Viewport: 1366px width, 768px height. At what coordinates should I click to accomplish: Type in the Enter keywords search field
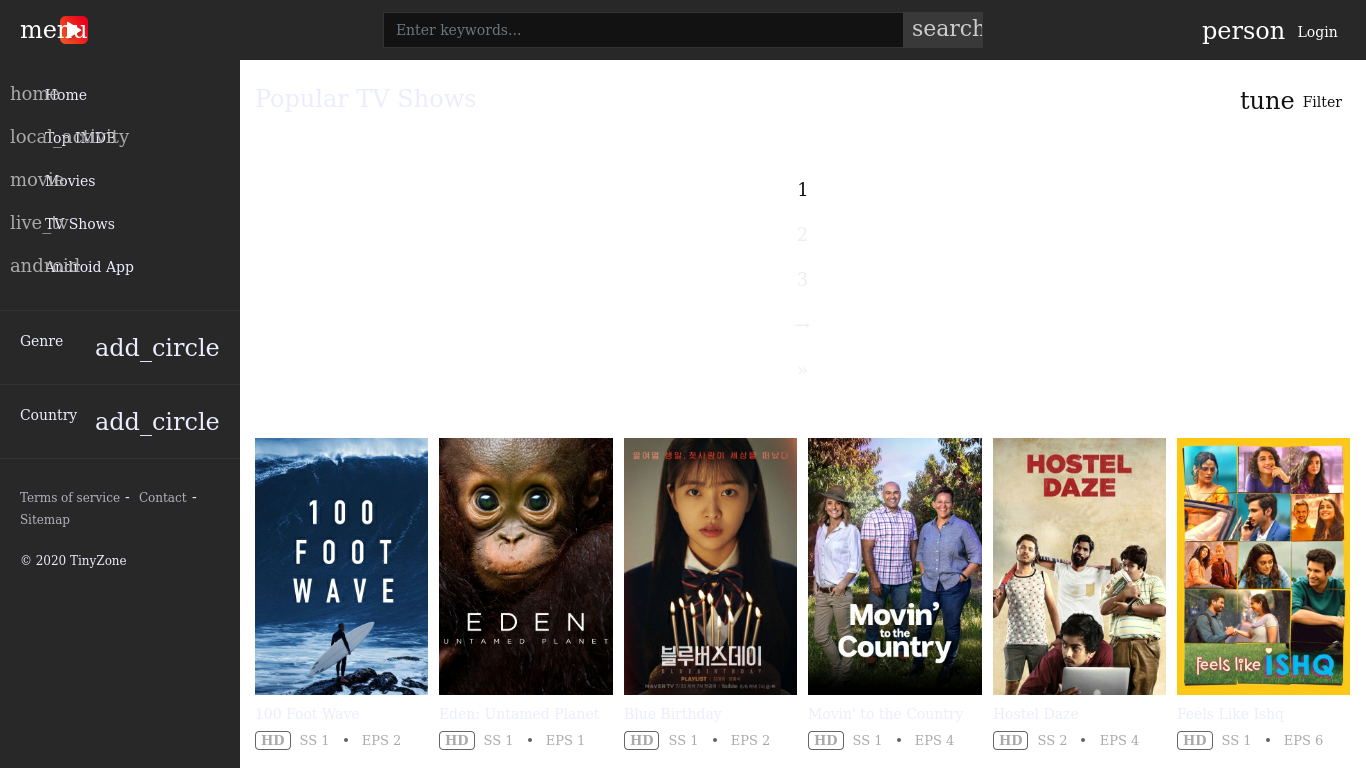642,30
